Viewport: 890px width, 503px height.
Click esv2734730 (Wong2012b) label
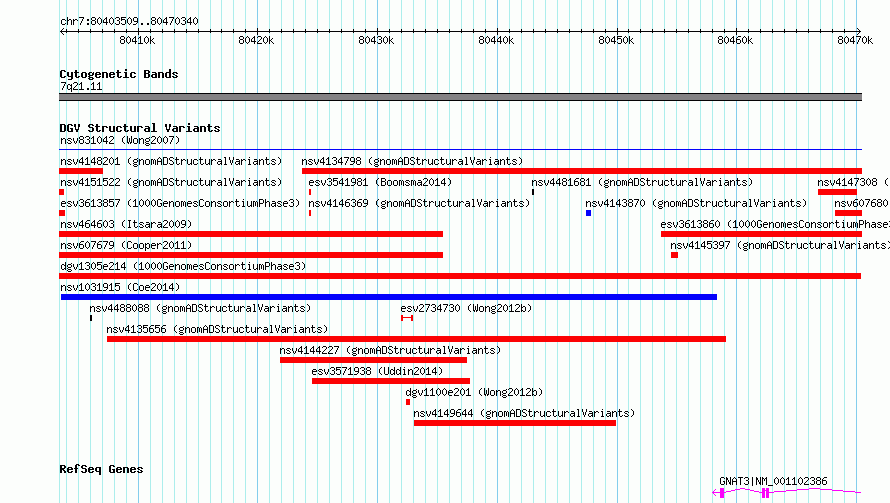pyautogui.click(x=466, y=308)
